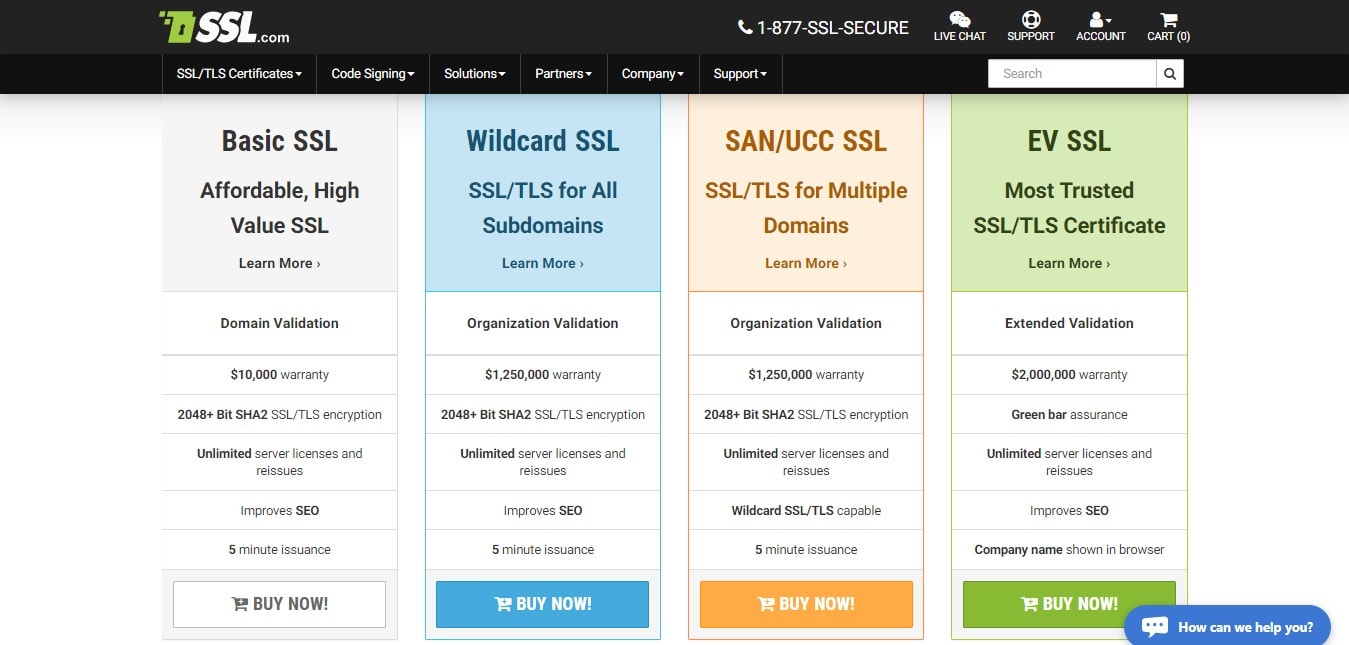Click the Domain Validation text
Viewport: 1349px width, 645px height.
point(280,323)
